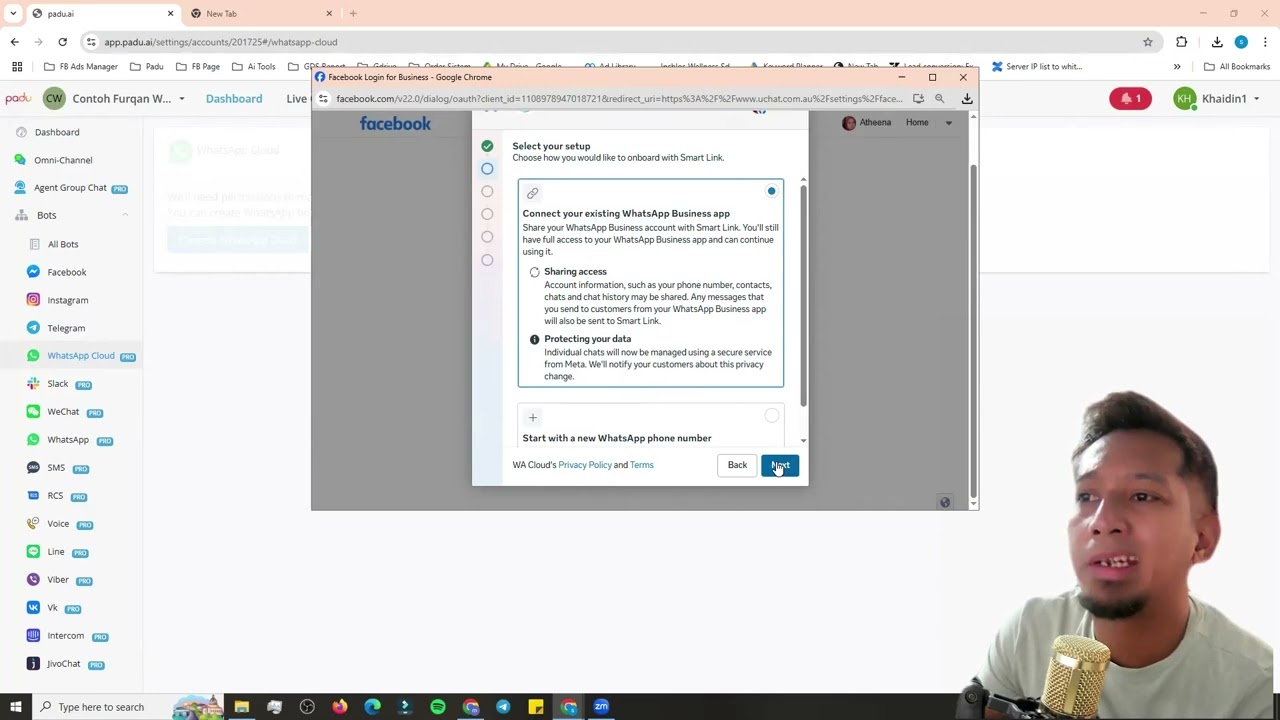The image size is (1280, 720).
Task: Open the green WhatsApp PRO icon in sidebar
Action: [x=33, y=440]
